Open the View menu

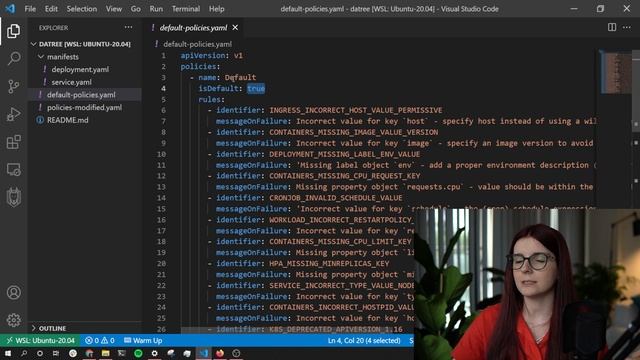(x=114, y=9)
